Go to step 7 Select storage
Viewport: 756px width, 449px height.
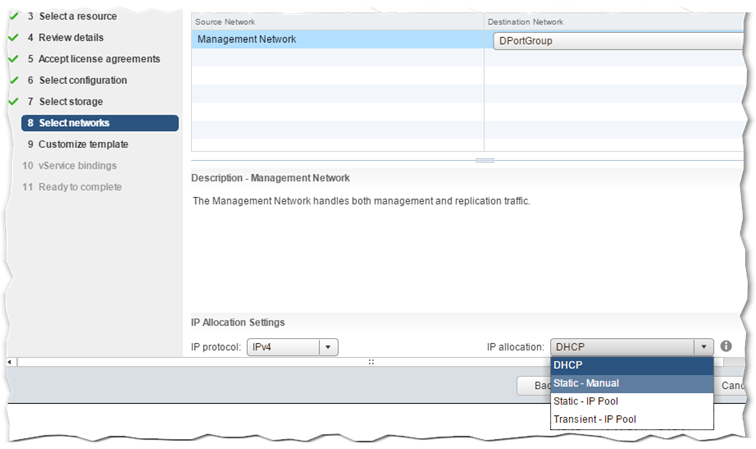65,101
